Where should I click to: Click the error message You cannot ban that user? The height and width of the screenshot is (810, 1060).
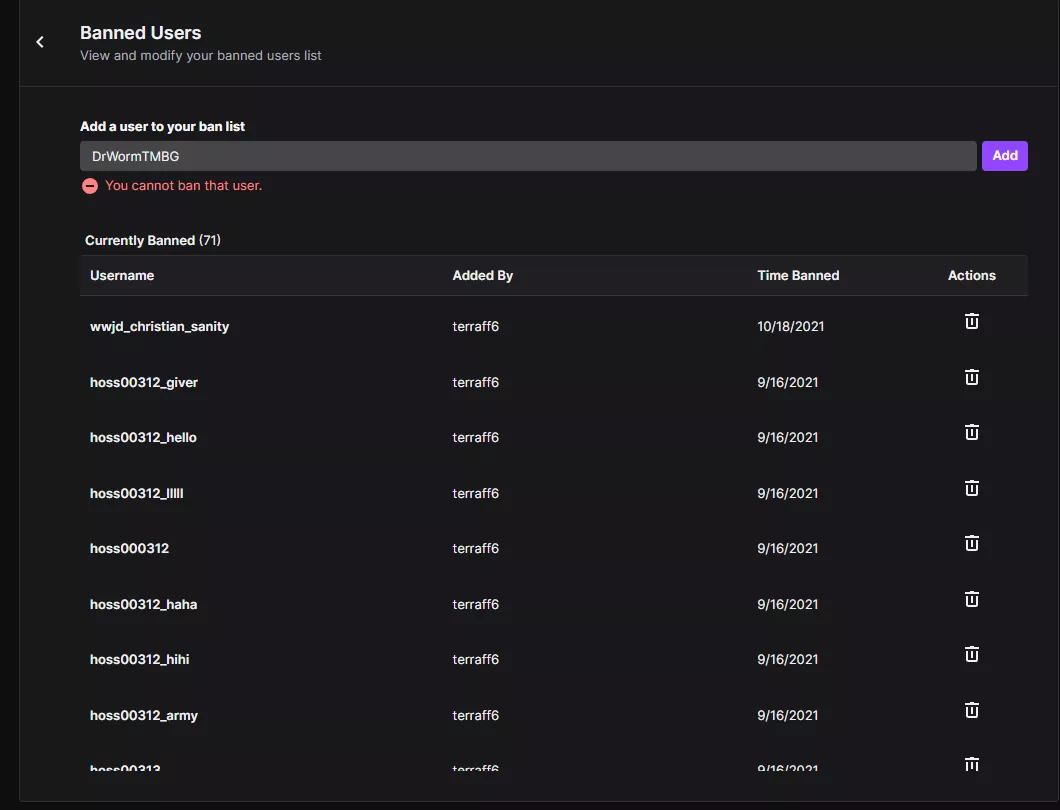tap(183, 186)
